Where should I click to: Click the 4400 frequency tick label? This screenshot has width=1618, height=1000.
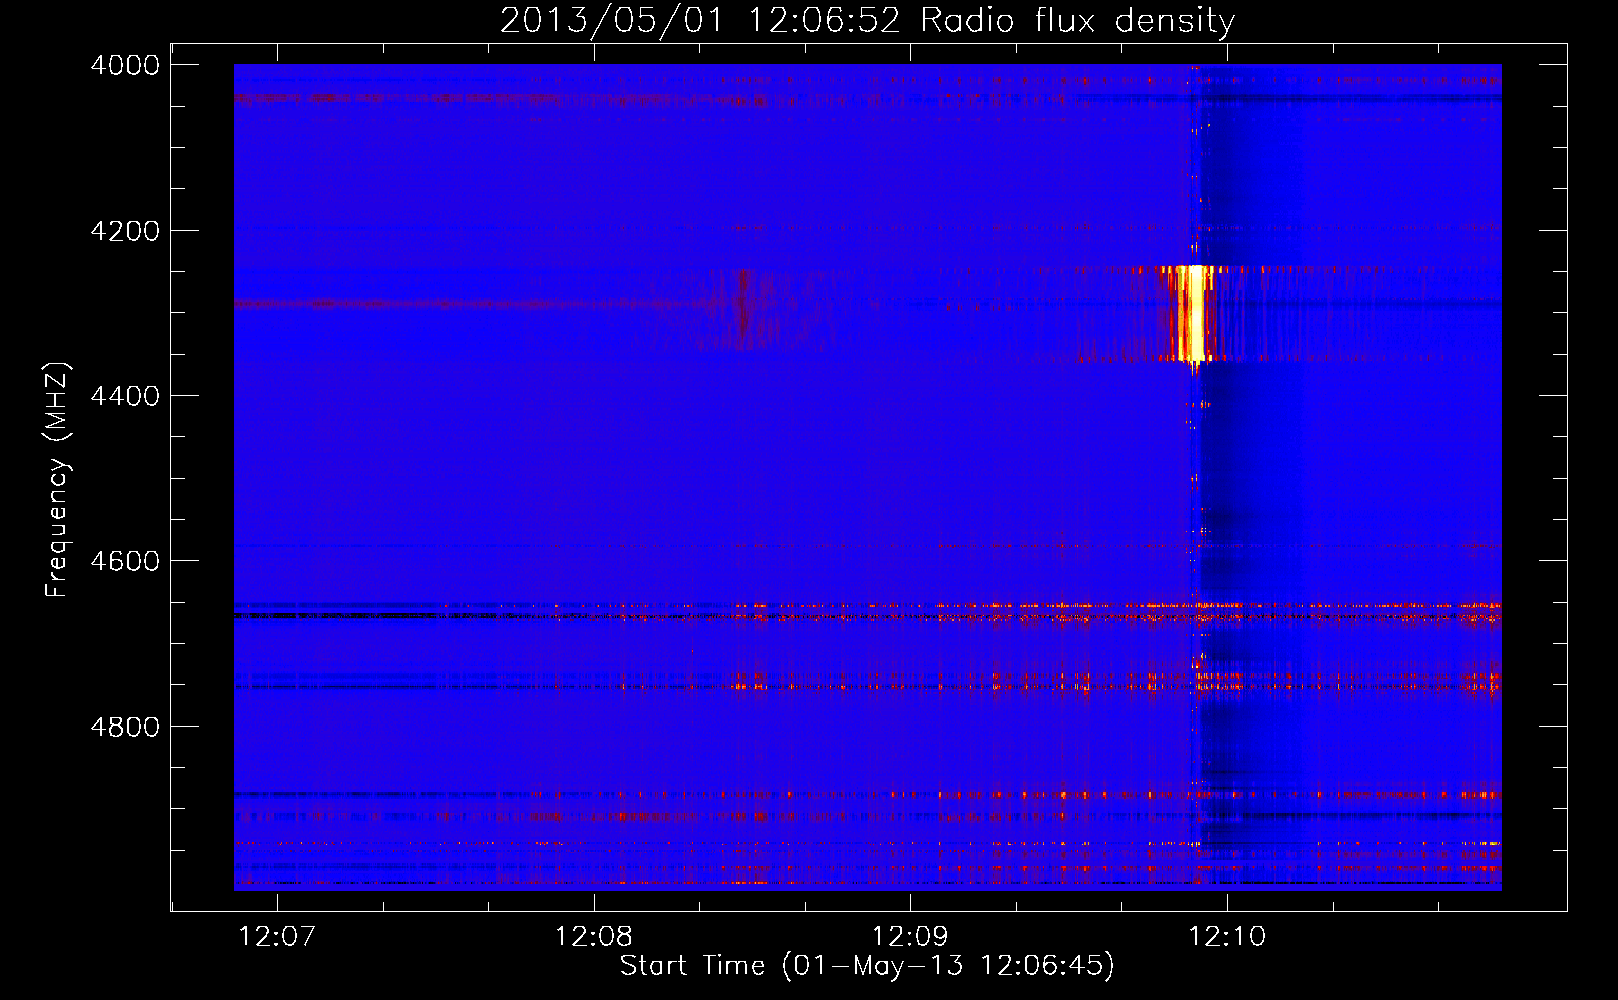coord(125,396)
